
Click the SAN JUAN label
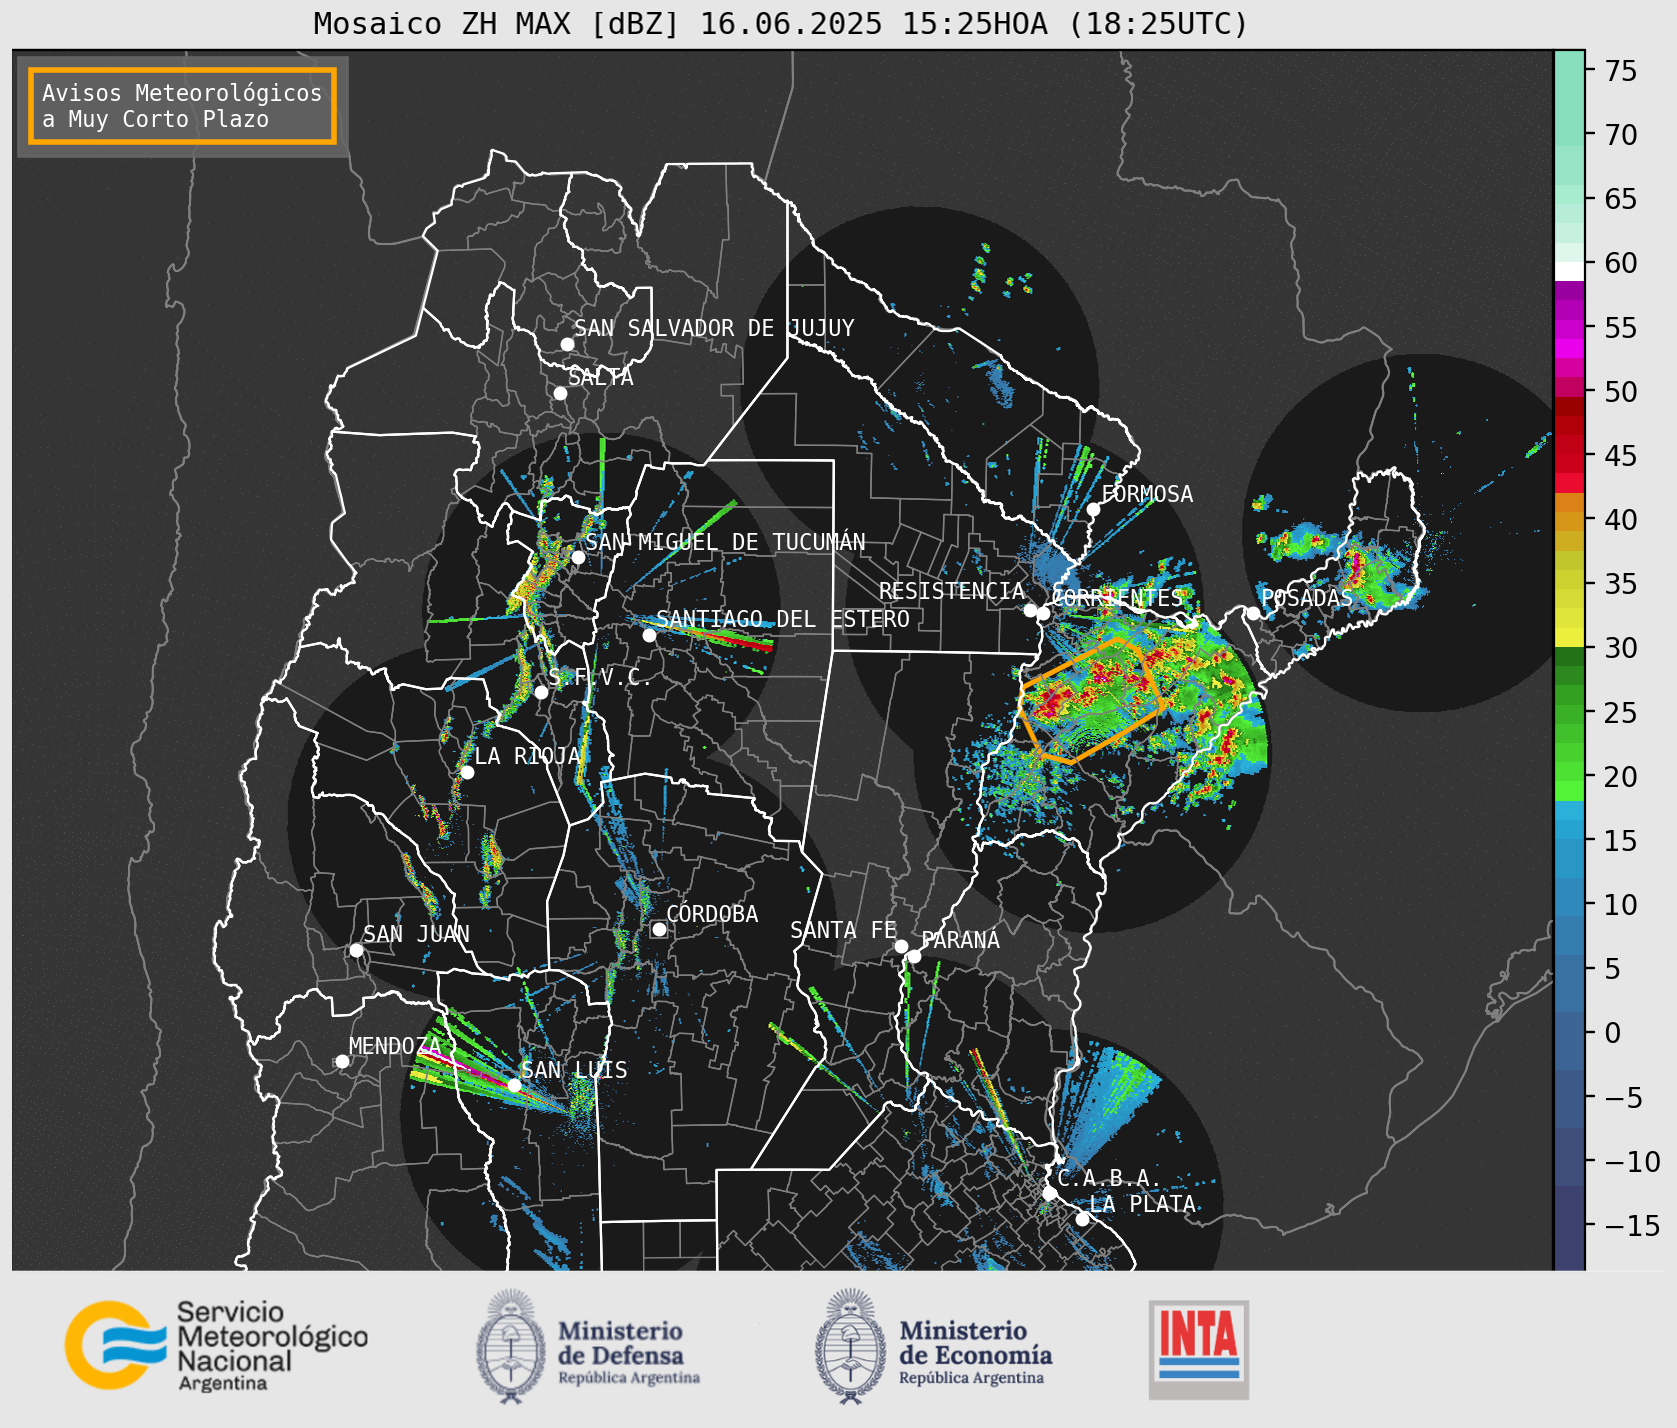click(416, 934)
